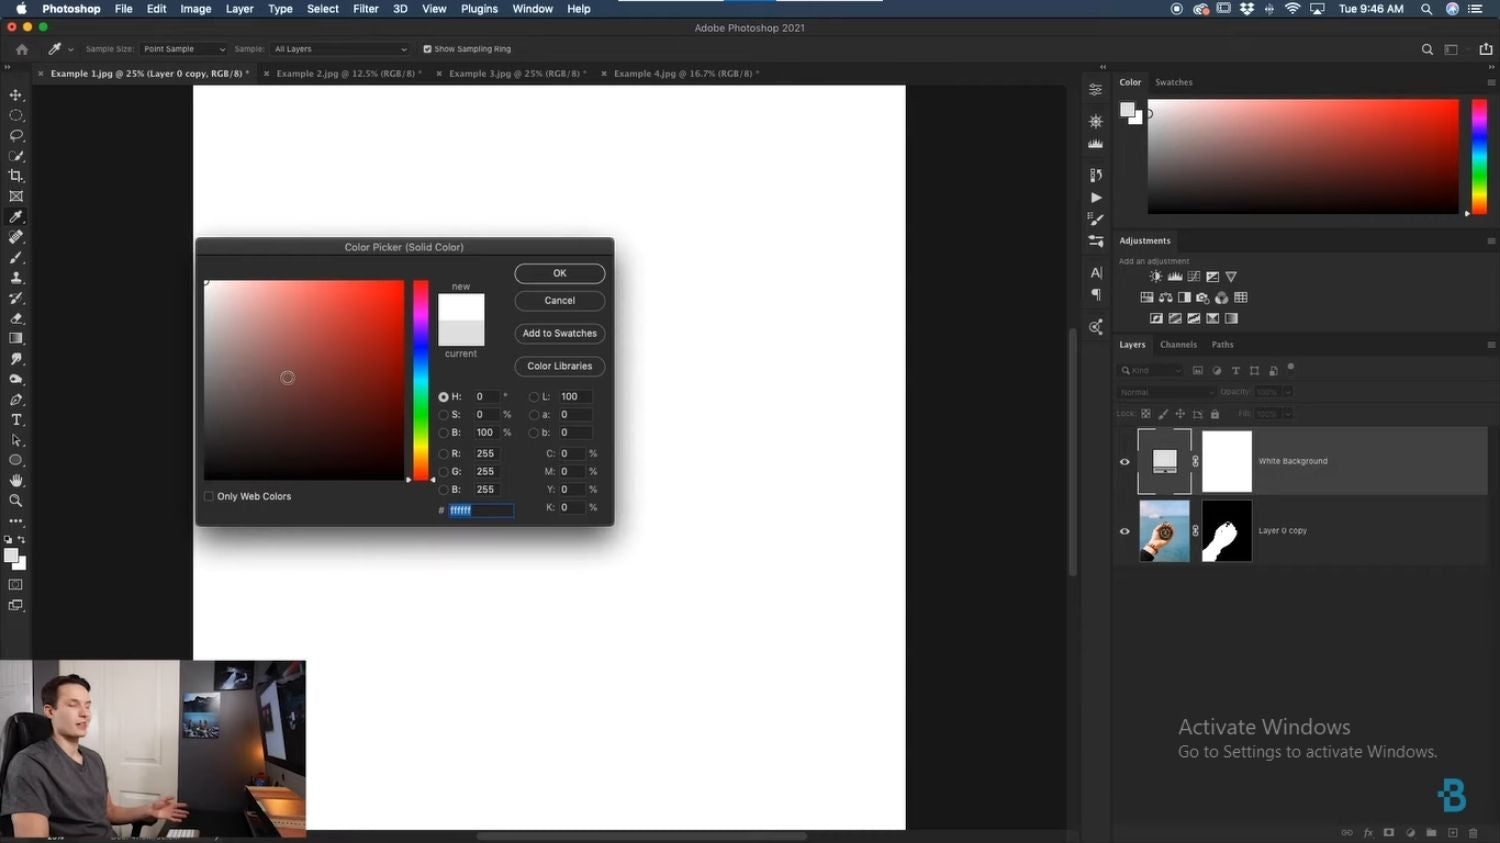Select the Move tool
Viewport: 1500px width, 843px height.
point(16,95)
